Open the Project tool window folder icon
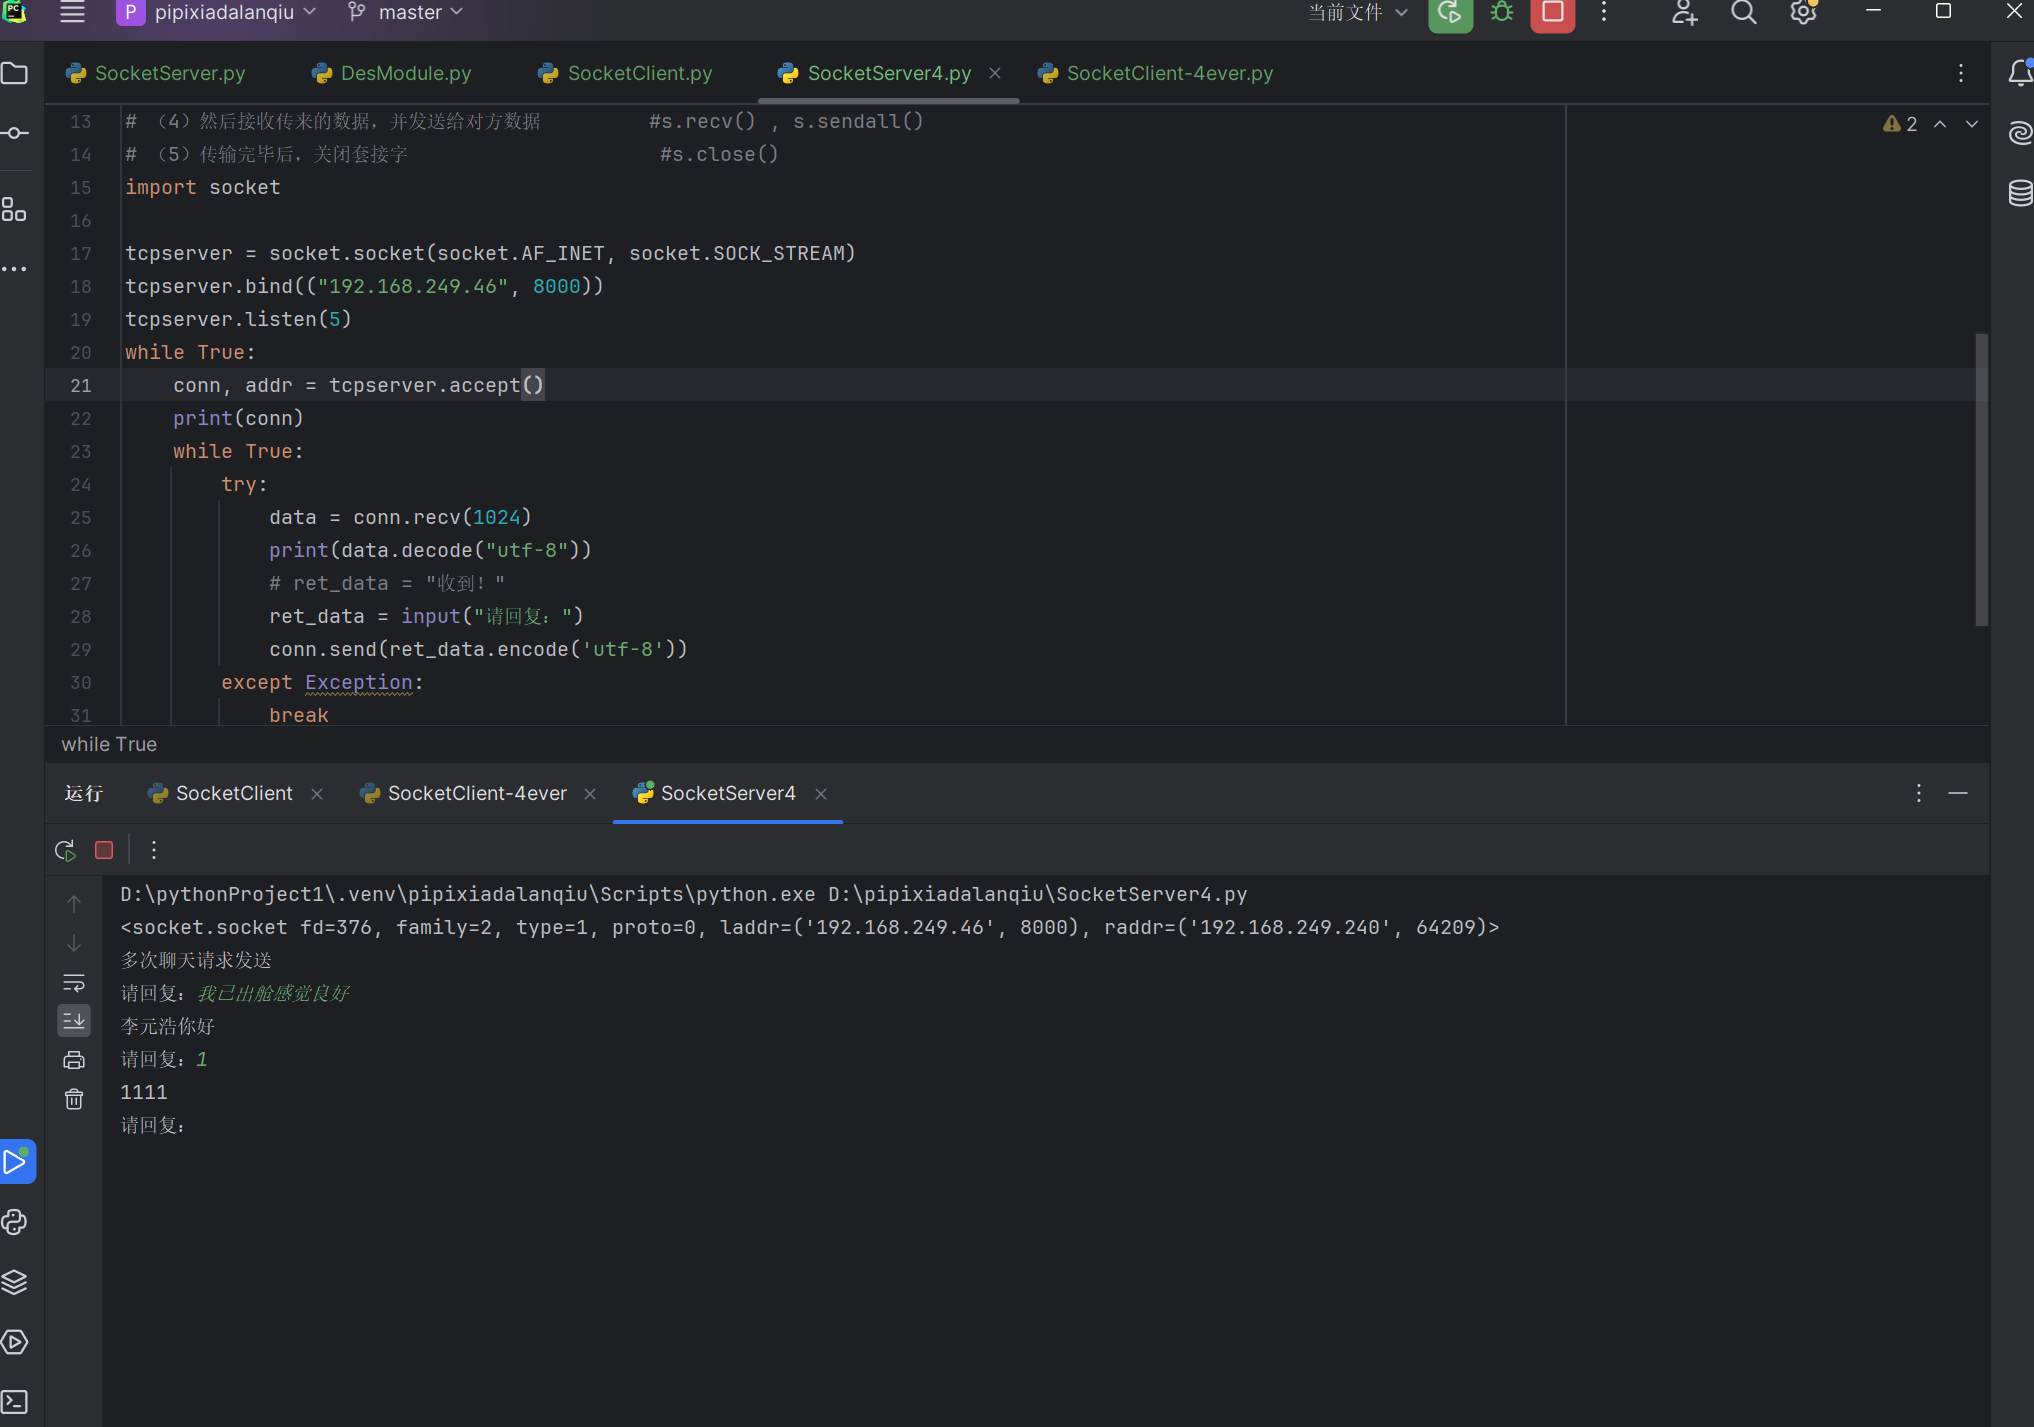 (x=15, y=73)
